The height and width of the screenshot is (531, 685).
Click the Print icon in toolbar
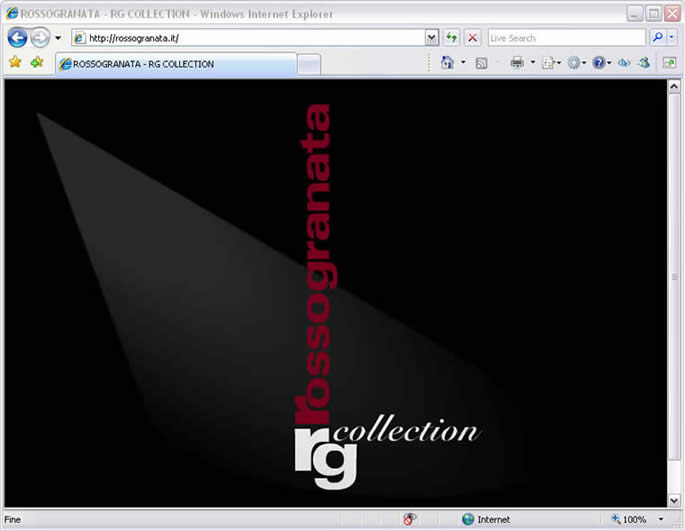coord(517,63)
